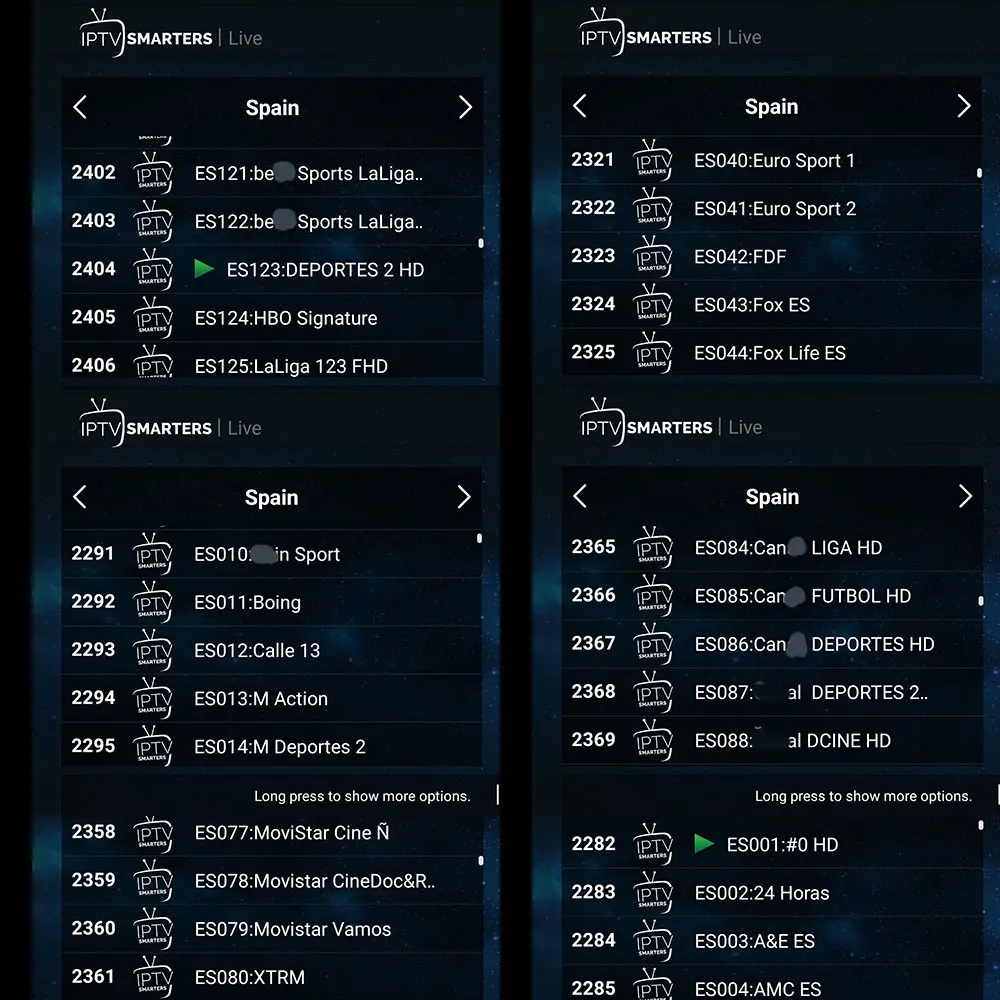Click the channel logo beside ES079:Movistar Vamos

153,928
